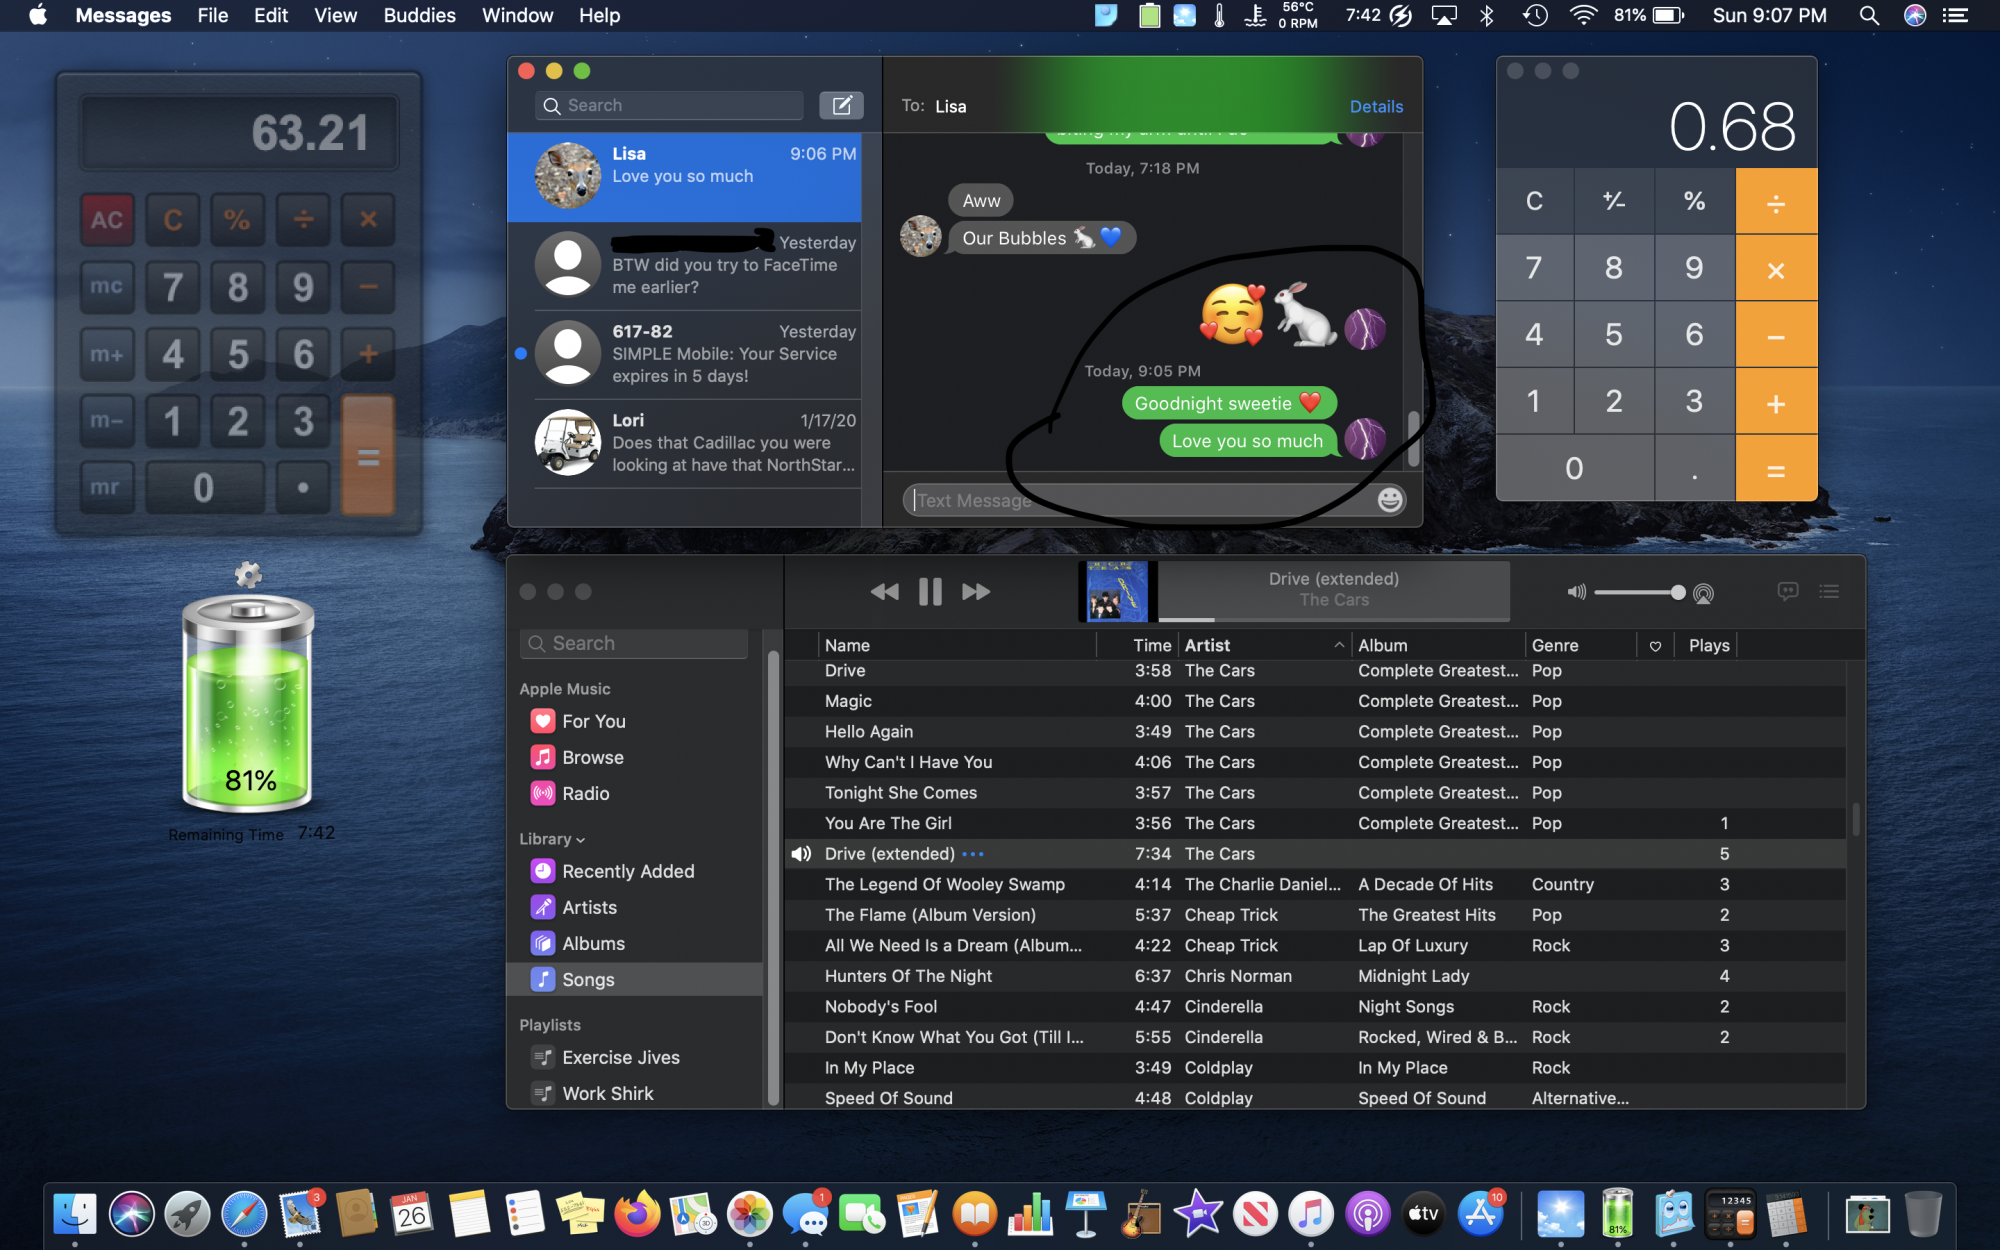Open the Edit menu
The width and height of the screenshot is (2000, 1250).
click(x=270, y=15)
